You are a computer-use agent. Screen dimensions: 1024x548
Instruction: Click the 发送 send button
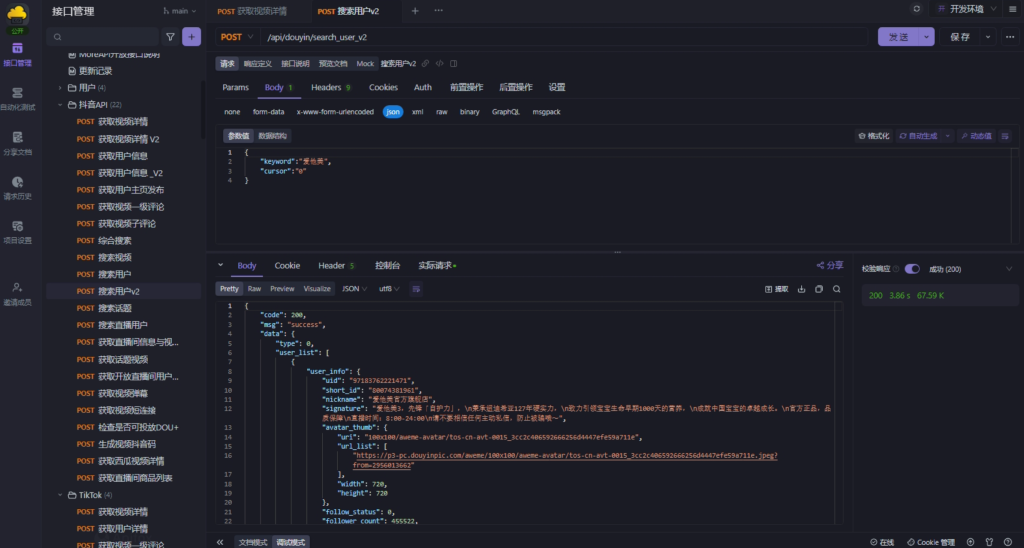coord(898,37)
